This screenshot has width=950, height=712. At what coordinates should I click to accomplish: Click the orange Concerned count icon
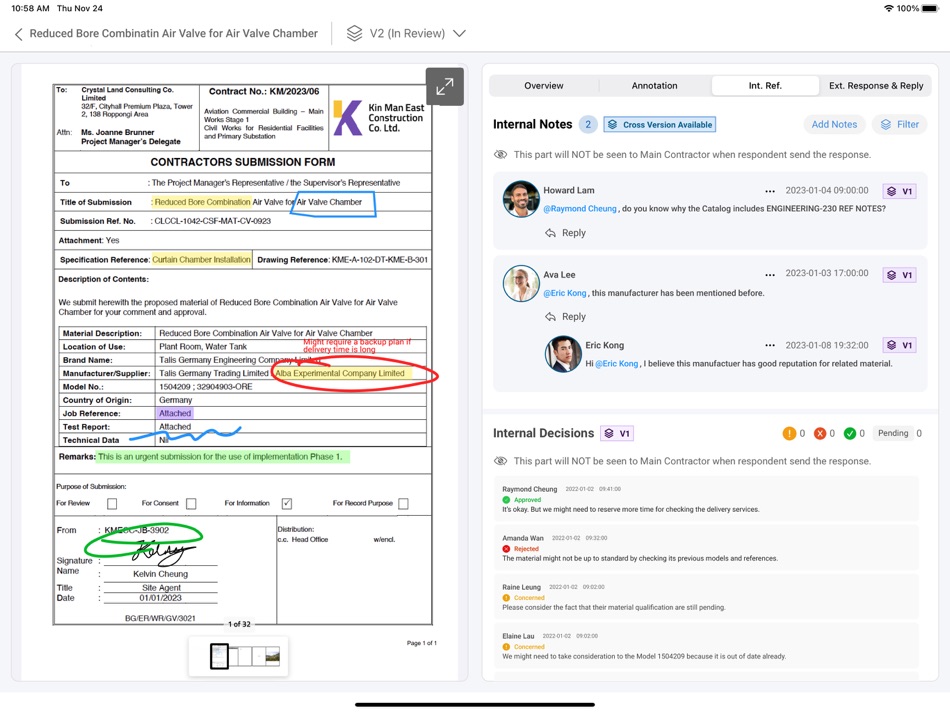789,433
